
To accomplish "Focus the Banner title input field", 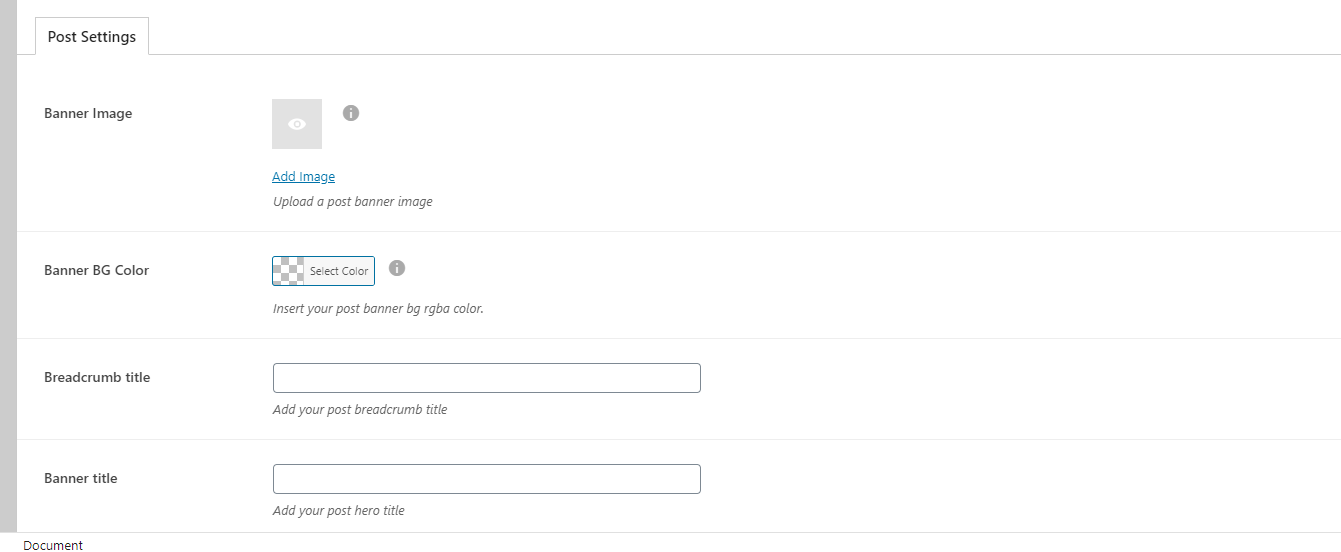I will (487, 479).
